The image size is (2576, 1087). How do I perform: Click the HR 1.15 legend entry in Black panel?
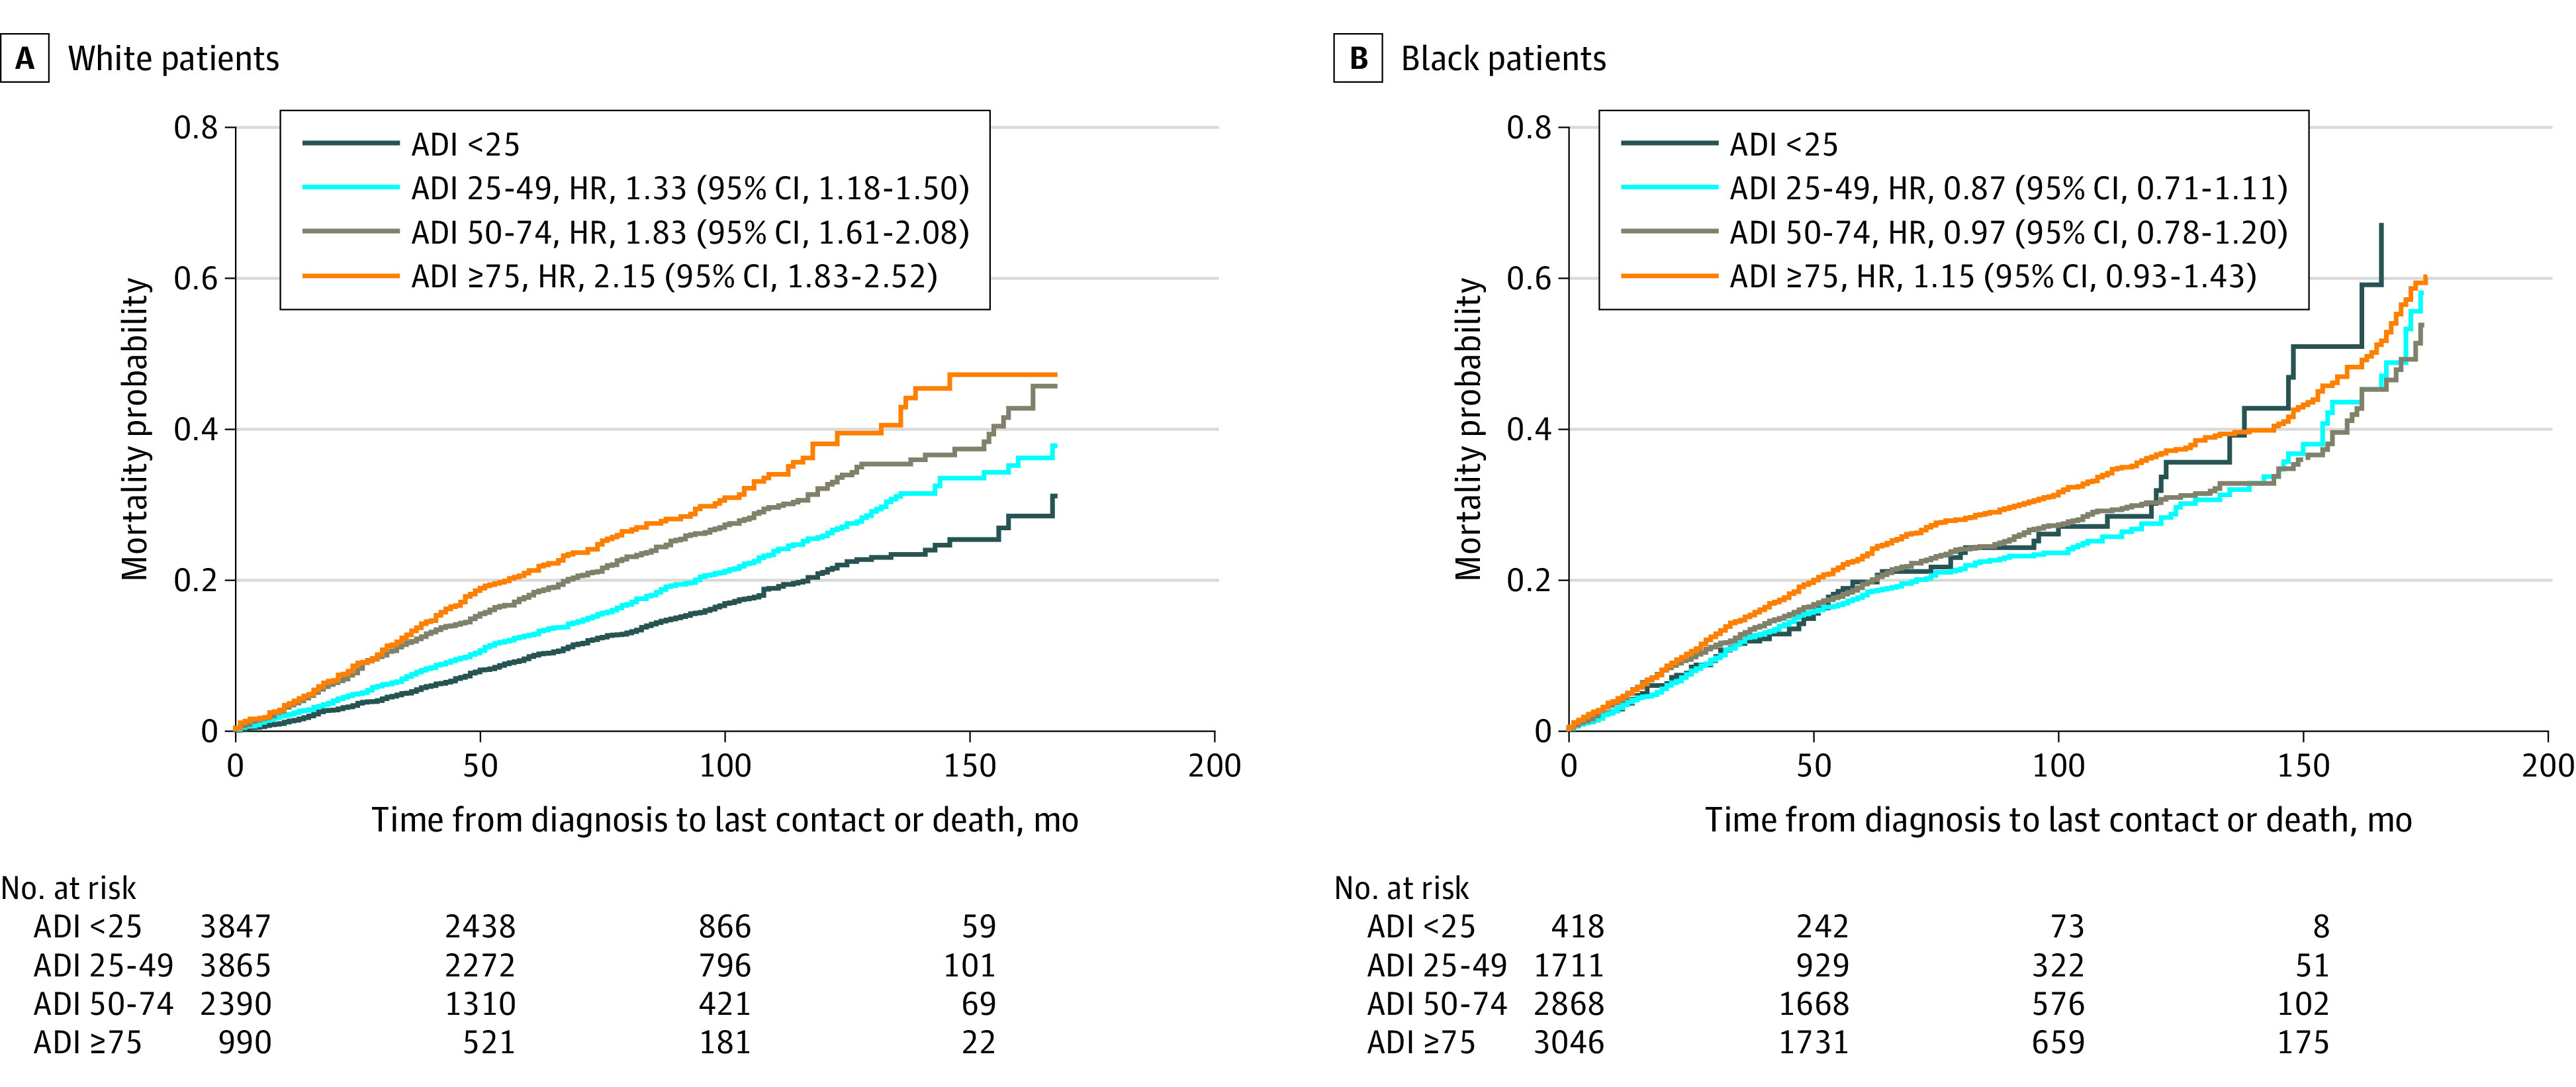[1992, 276]
